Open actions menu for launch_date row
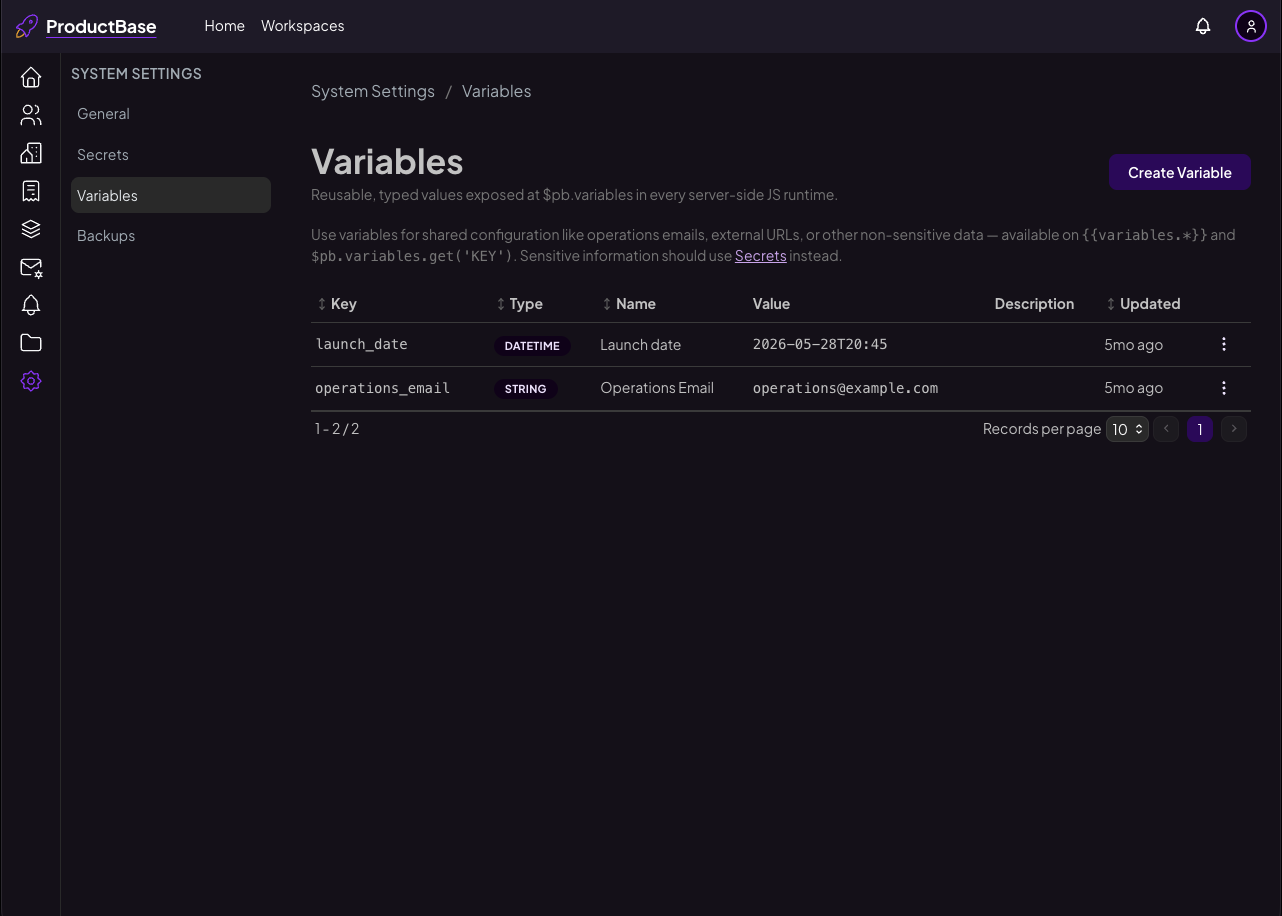This screenshot has height=916, width=1282. coord(1224,344)
